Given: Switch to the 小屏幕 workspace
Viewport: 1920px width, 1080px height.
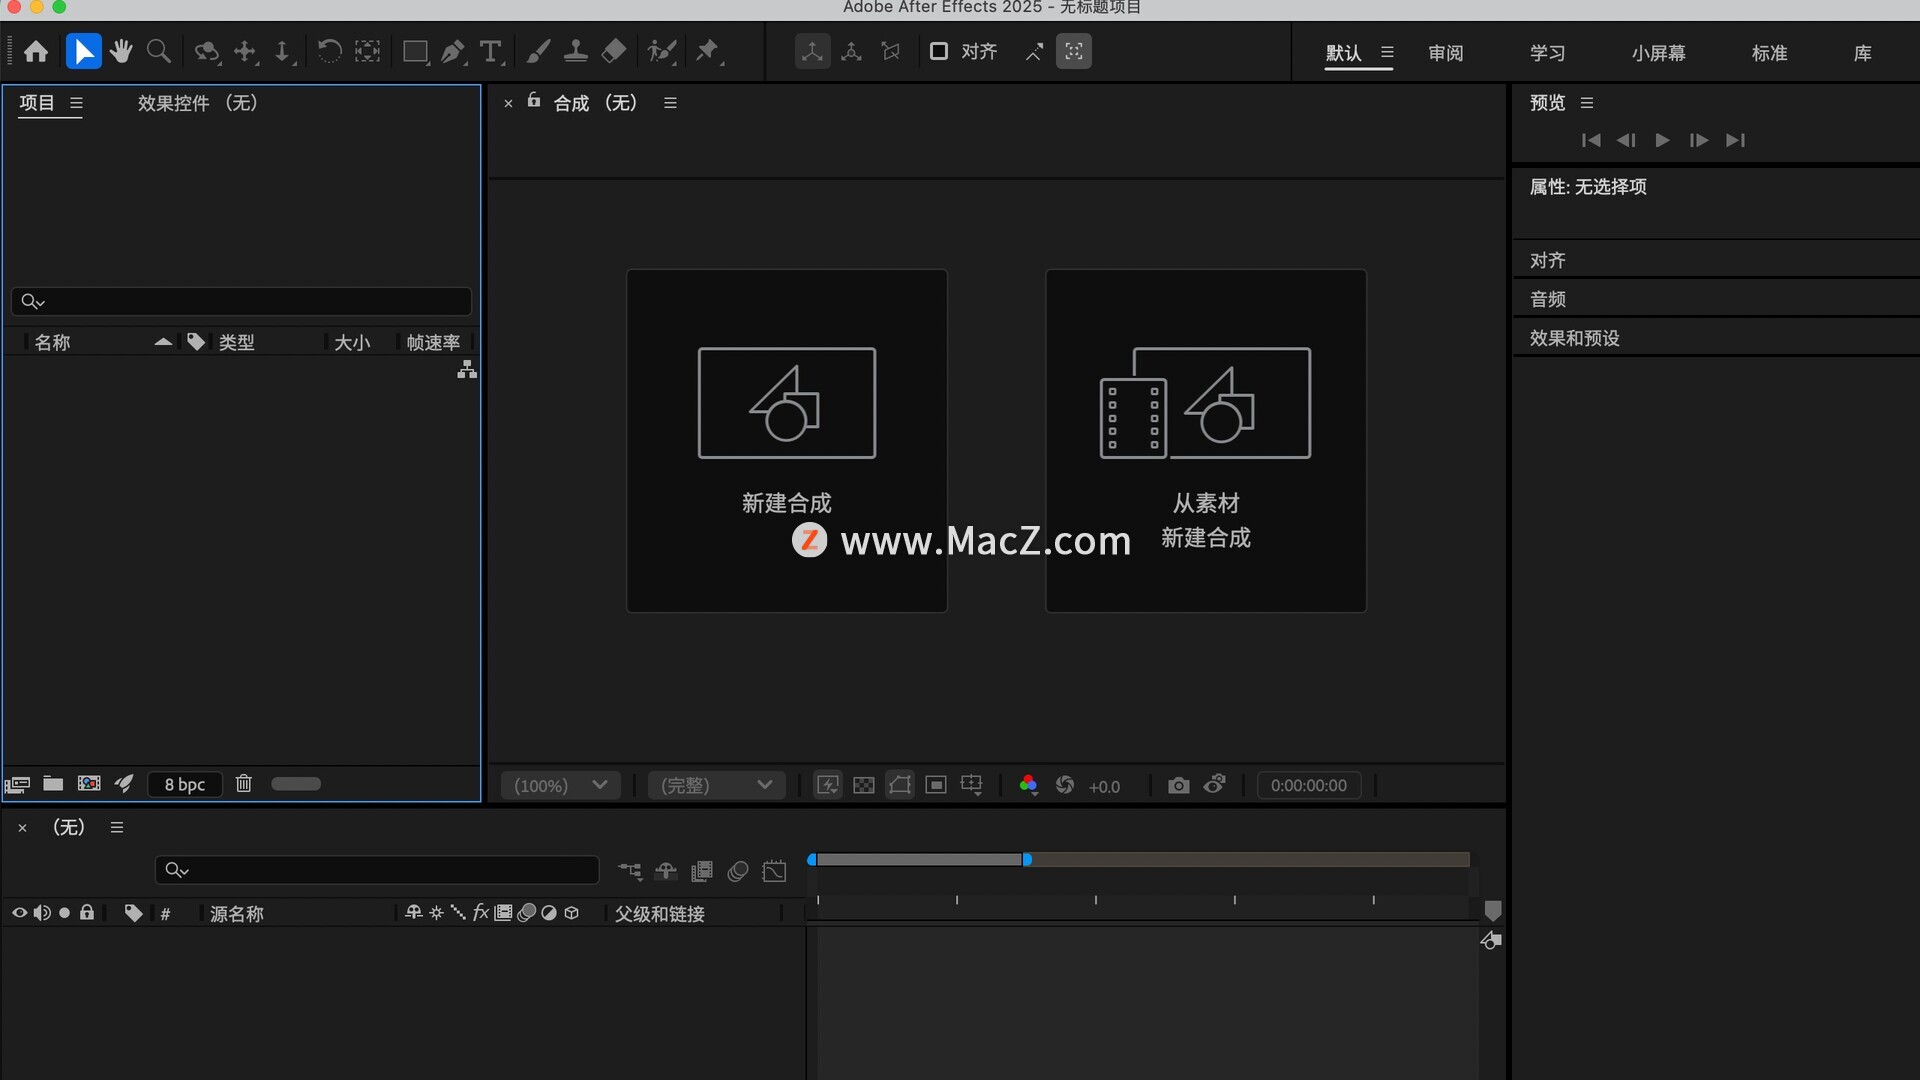Looking at the screenshot, I should 1659,53.
